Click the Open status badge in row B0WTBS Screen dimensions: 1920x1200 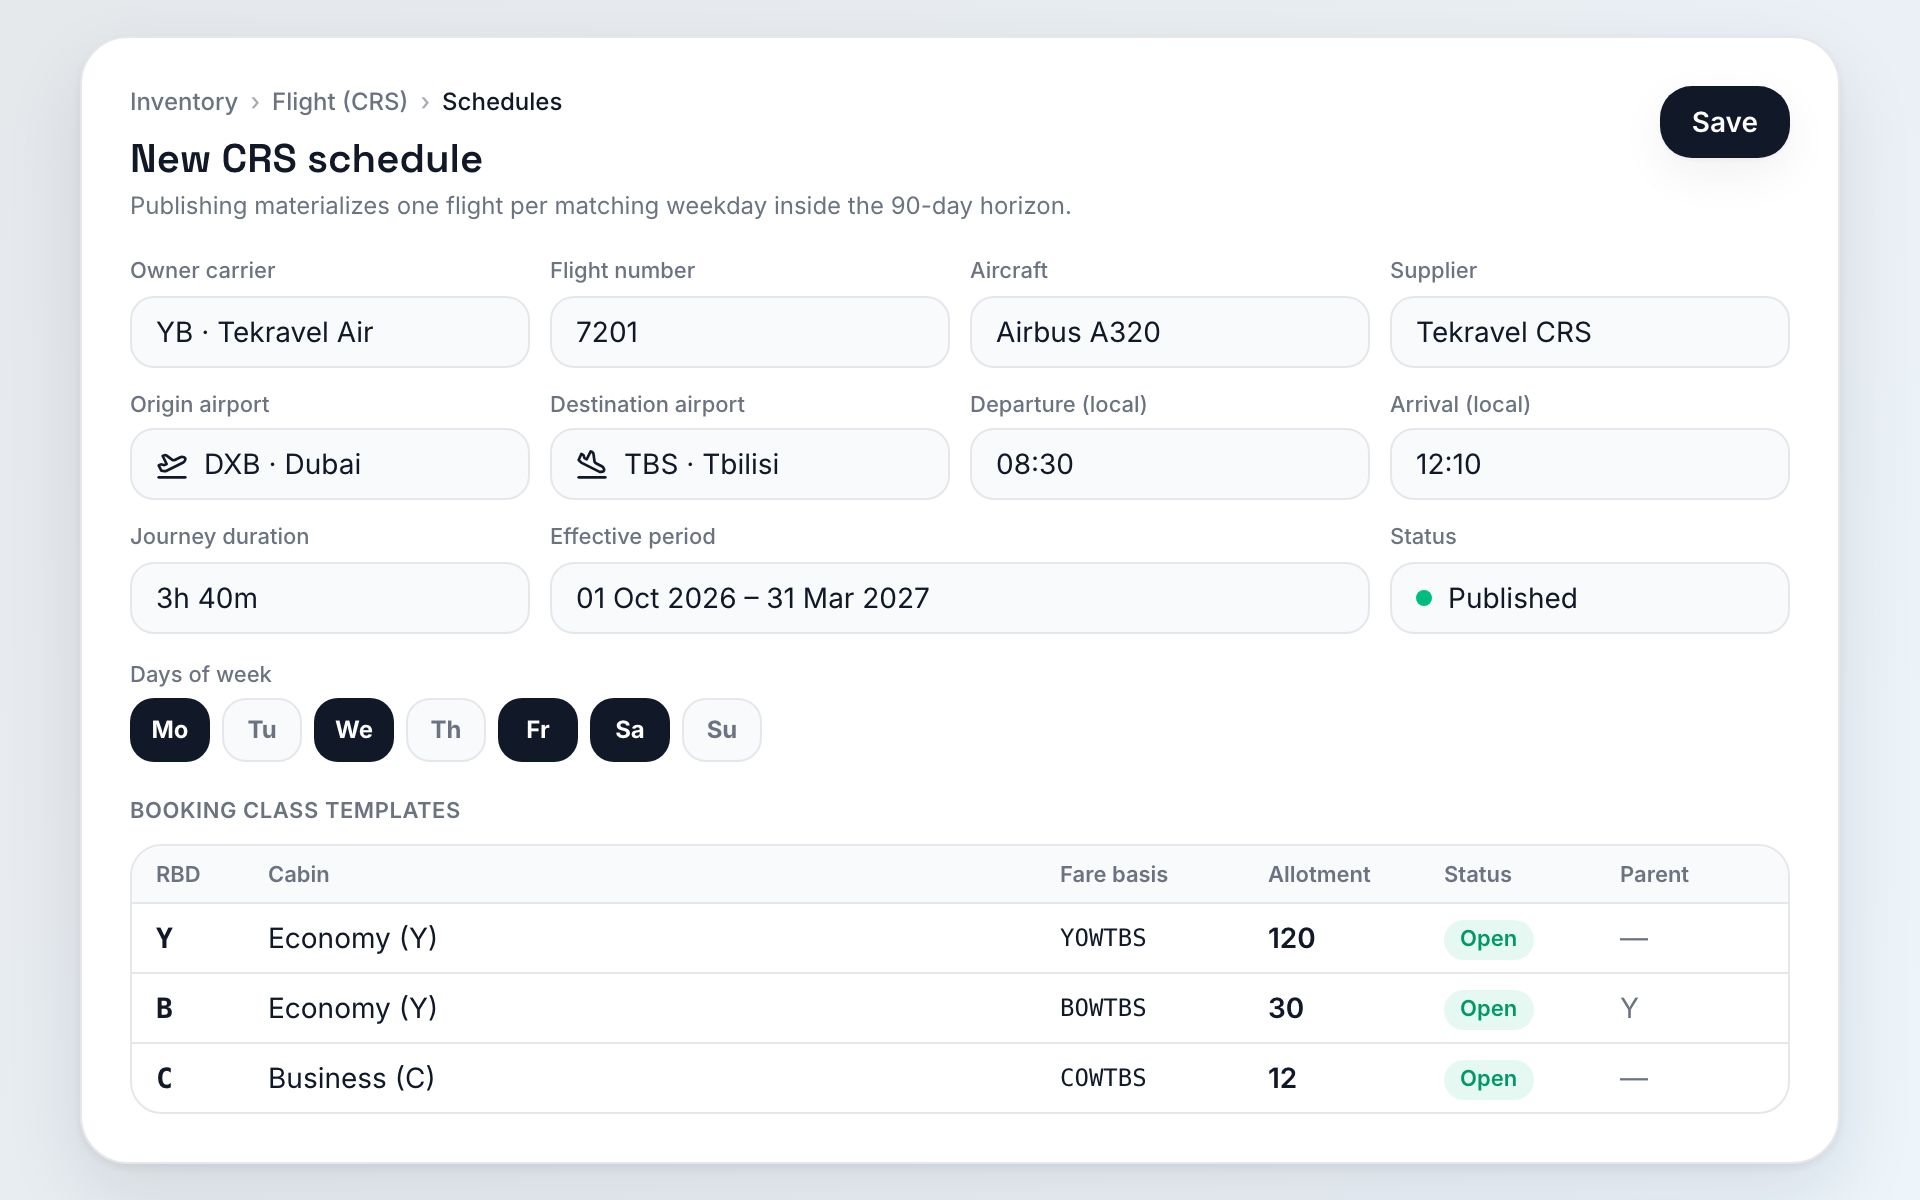tap(1488, 1009)
